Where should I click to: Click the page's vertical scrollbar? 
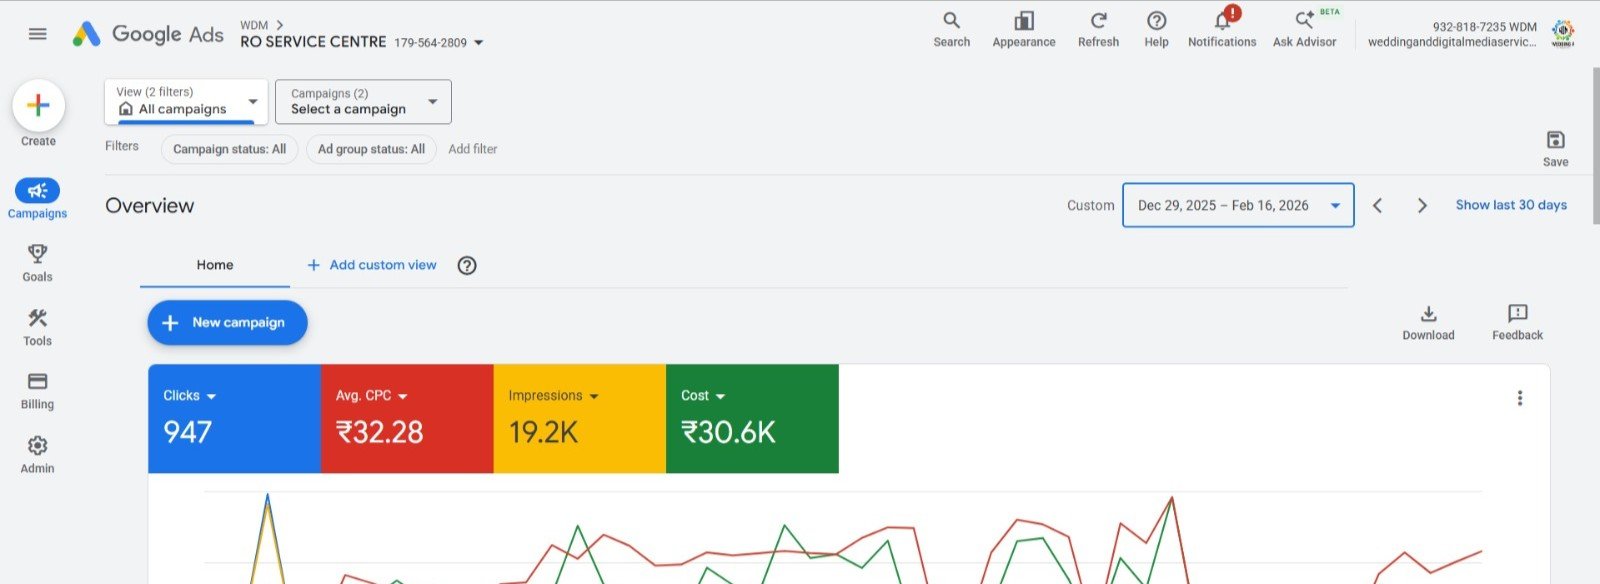point(1595,145)
